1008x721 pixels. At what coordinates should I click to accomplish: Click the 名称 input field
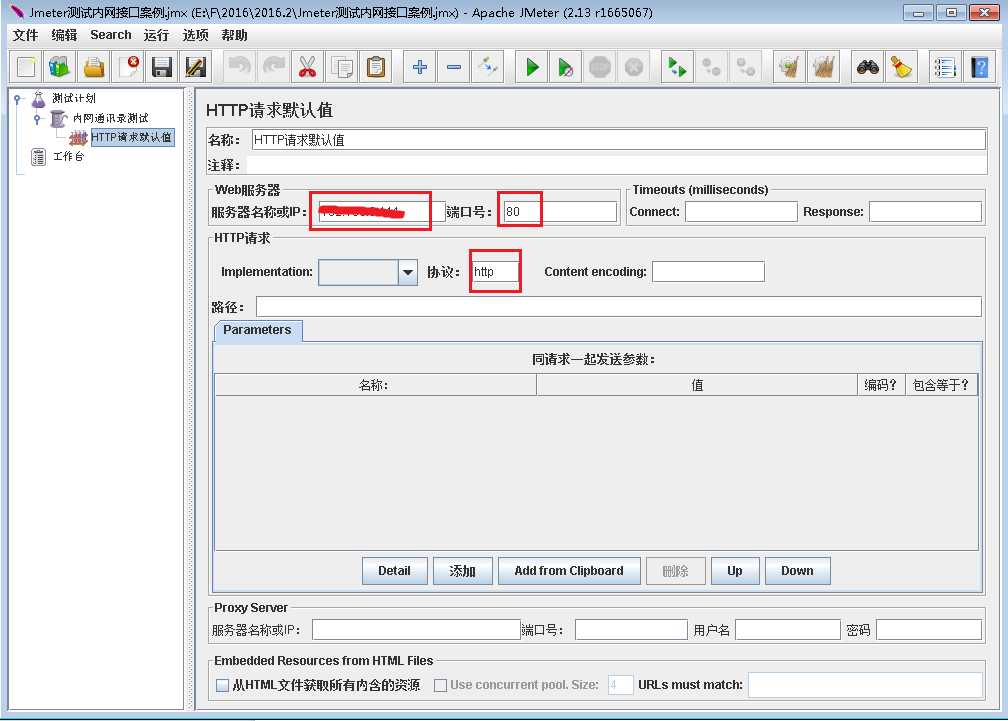pyautogui.click(x=618, y=140)
